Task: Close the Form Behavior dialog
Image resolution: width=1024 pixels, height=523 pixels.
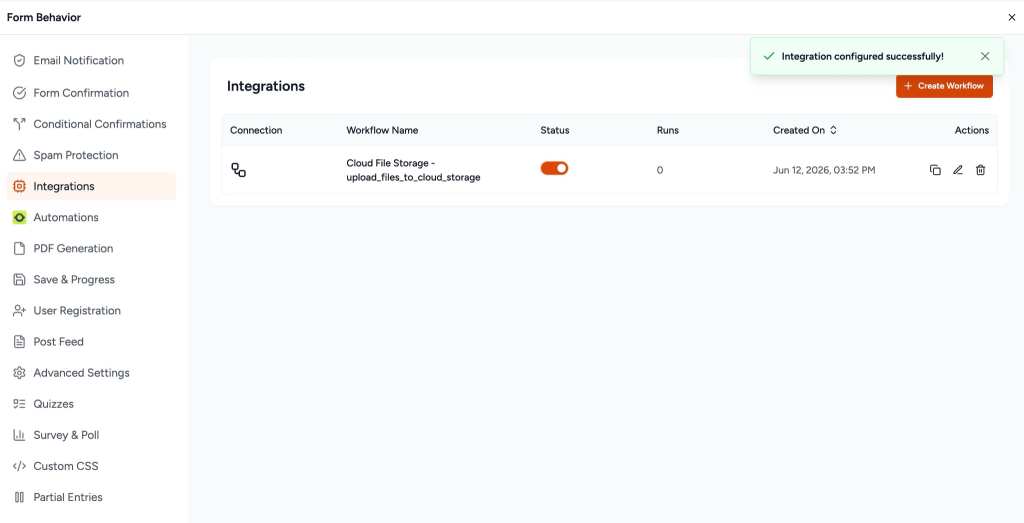Action: [1012, 18]
